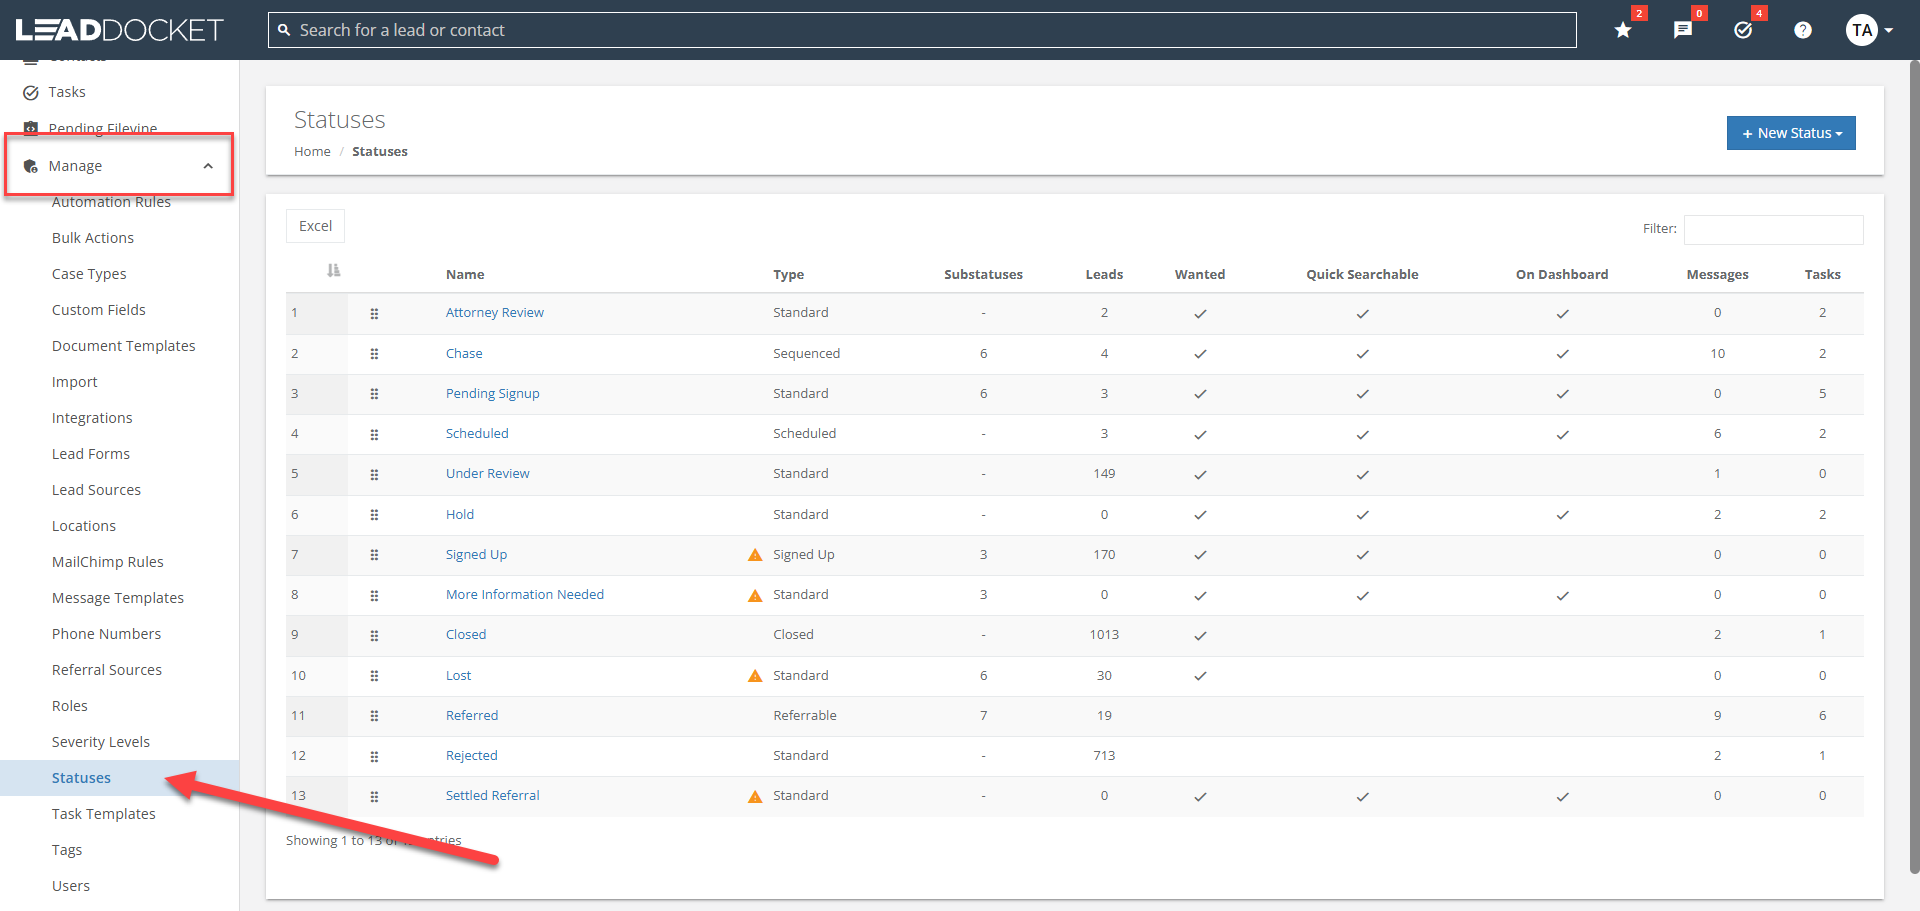
Task: Click the help question mark icon
Action: coord(1803,30)
